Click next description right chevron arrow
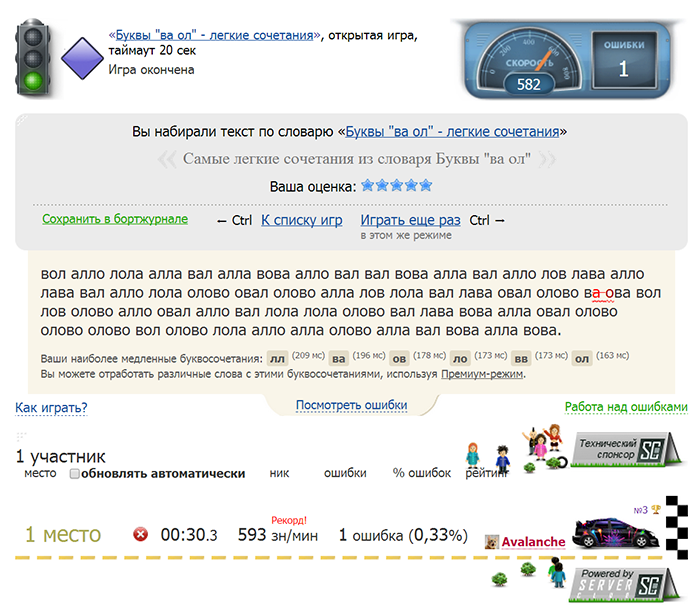The image size is (700, 605). (x=547, y=159)
